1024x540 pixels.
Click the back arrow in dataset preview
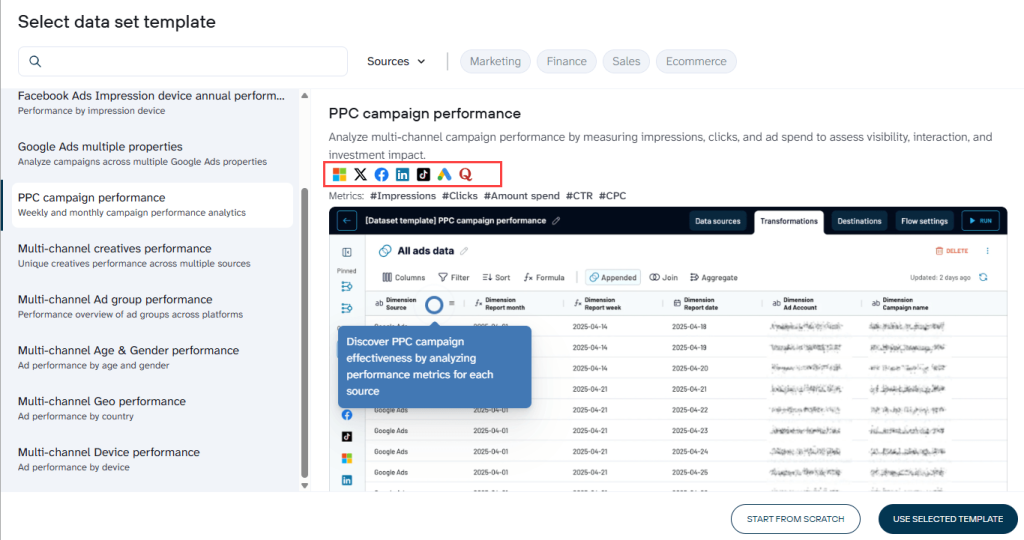[347, 221]
